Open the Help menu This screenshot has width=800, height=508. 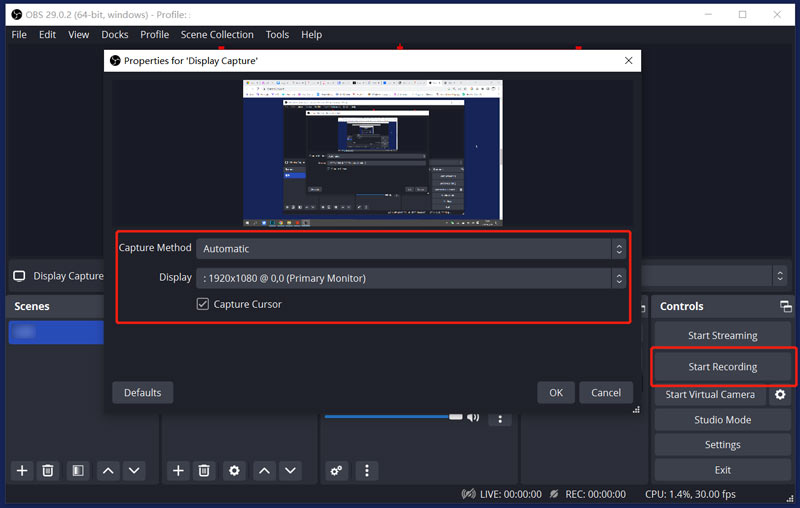pyautogui.click(x=311, y=34)
